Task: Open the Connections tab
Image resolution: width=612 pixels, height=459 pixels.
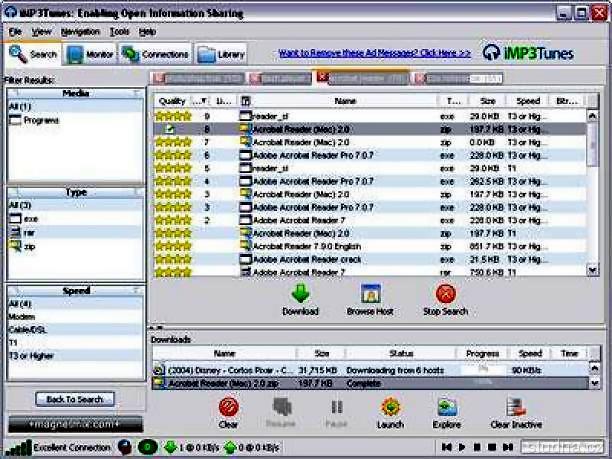Action: tap(155, 54)
